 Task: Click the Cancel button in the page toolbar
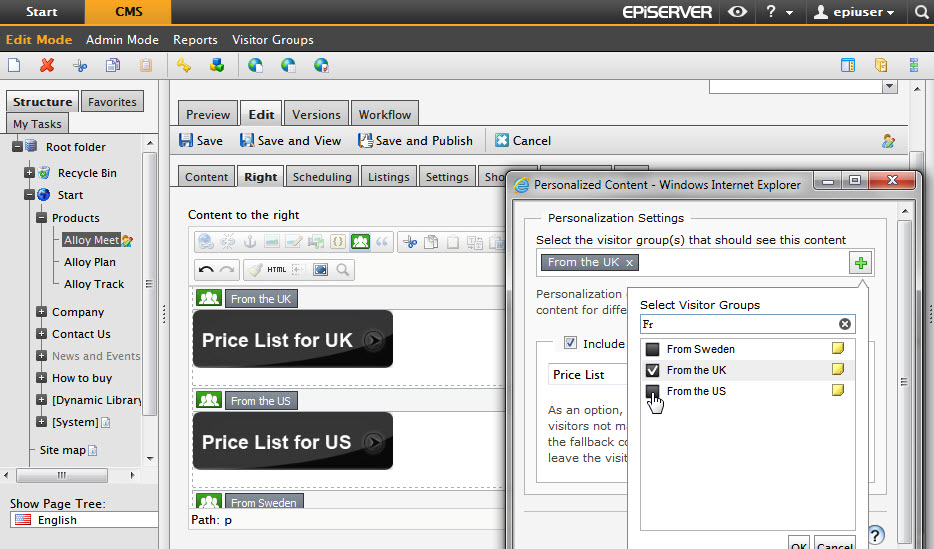[x=523, y=141]
